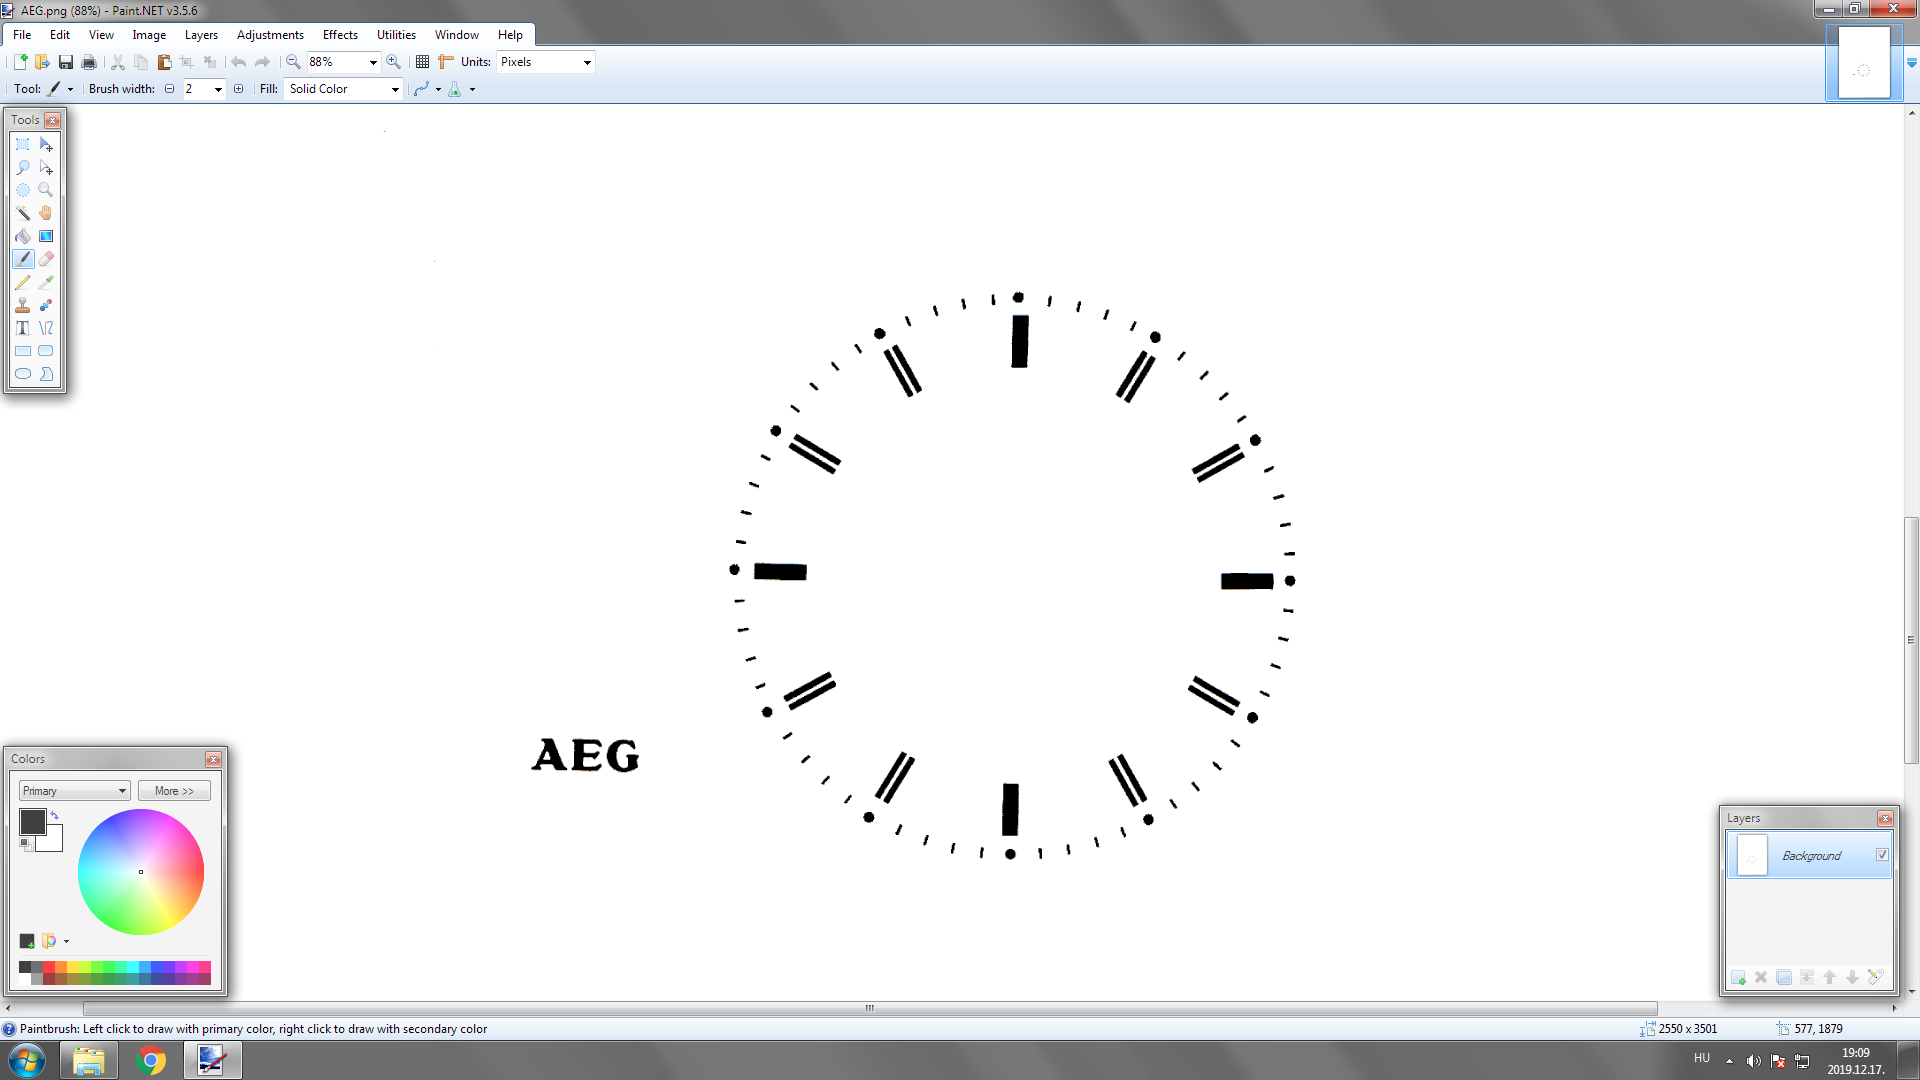This screenshot has height=1080, width=1920.
Task: Decrease brush width with minus button
Action: (x=169, y=89)
